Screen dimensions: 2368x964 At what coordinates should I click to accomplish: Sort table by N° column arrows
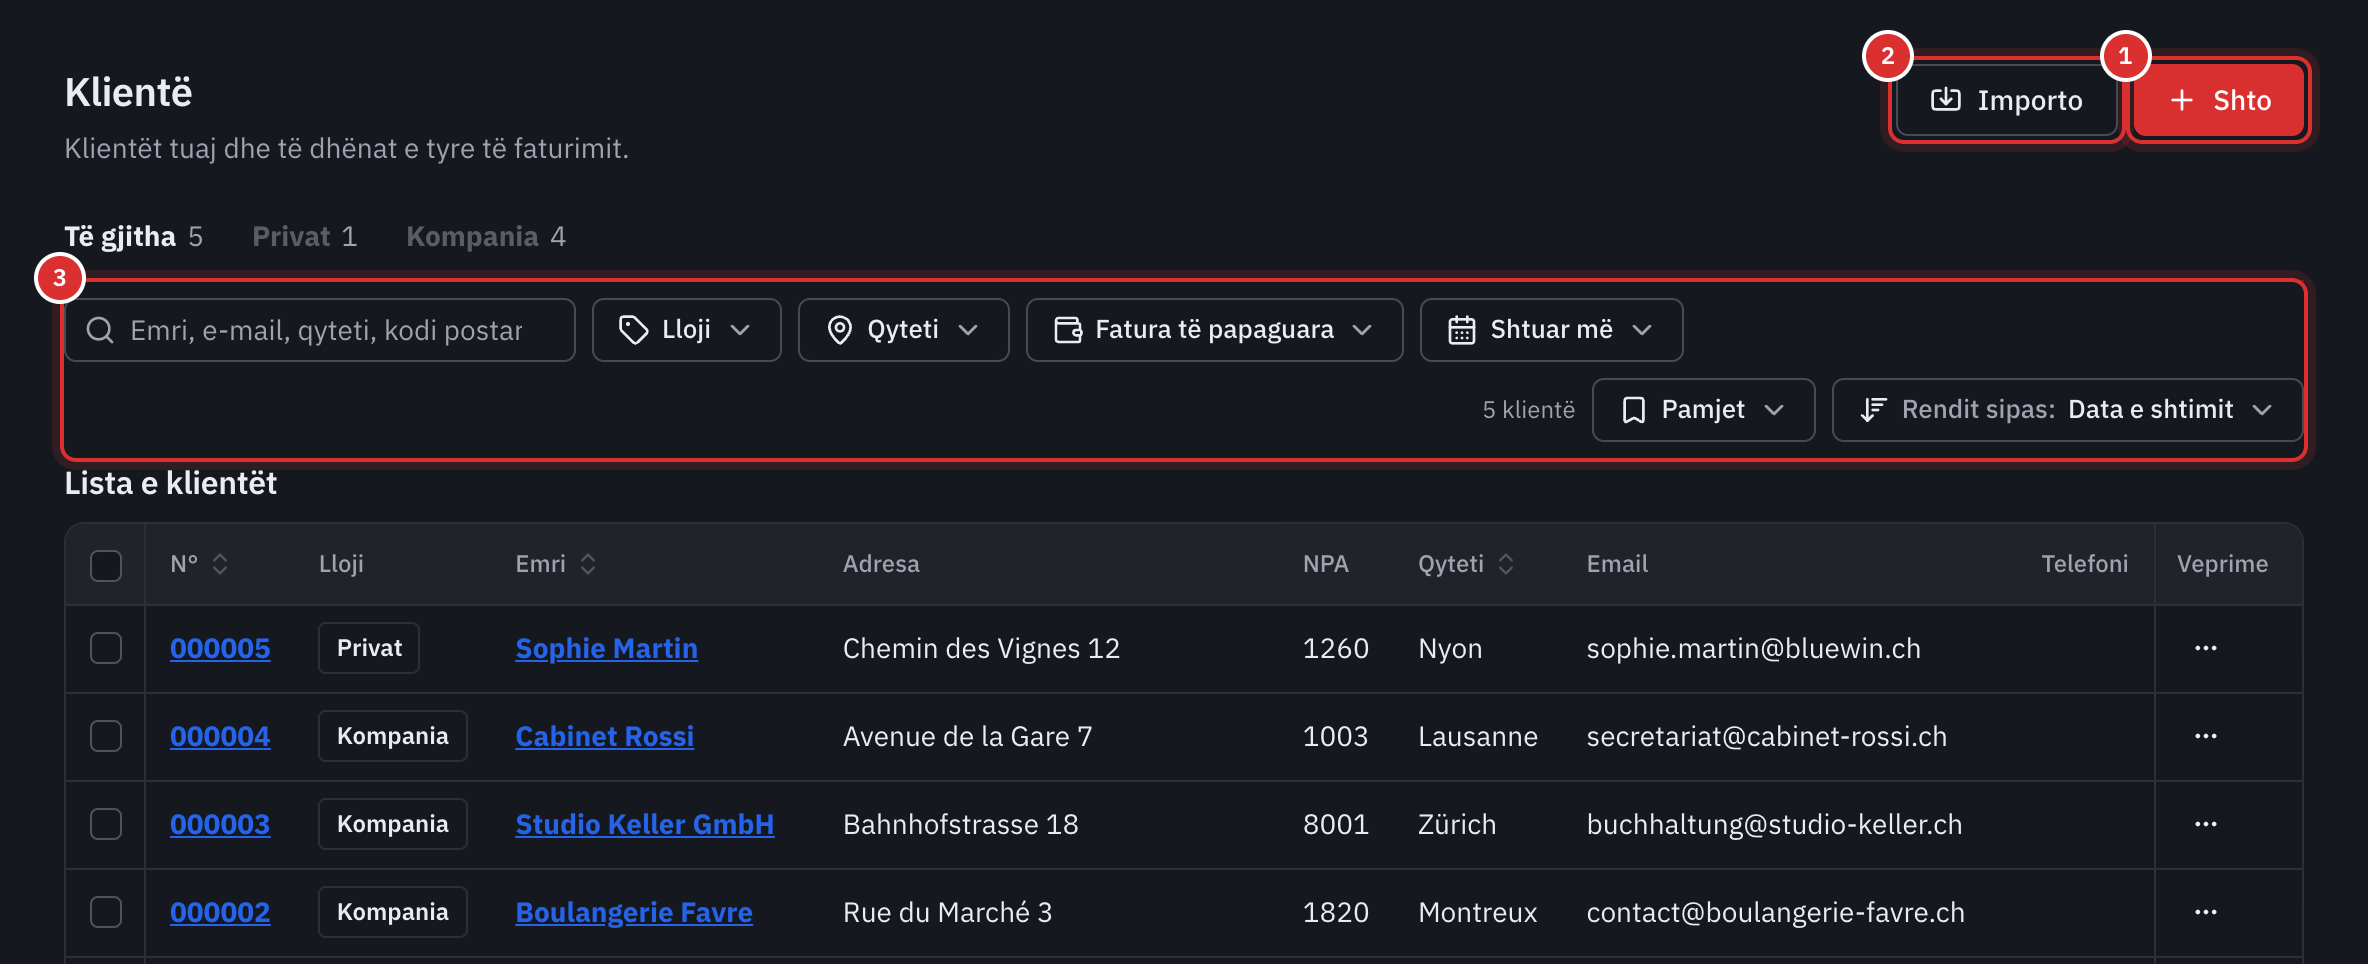220,564
